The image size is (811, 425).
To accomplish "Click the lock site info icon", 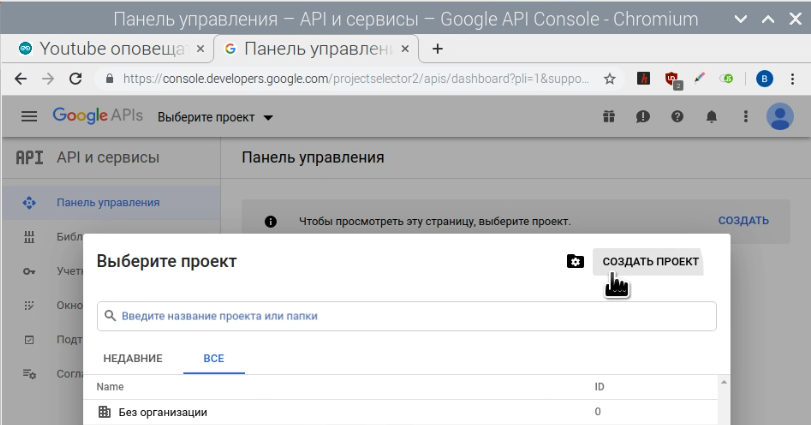I will coord(109,79).
